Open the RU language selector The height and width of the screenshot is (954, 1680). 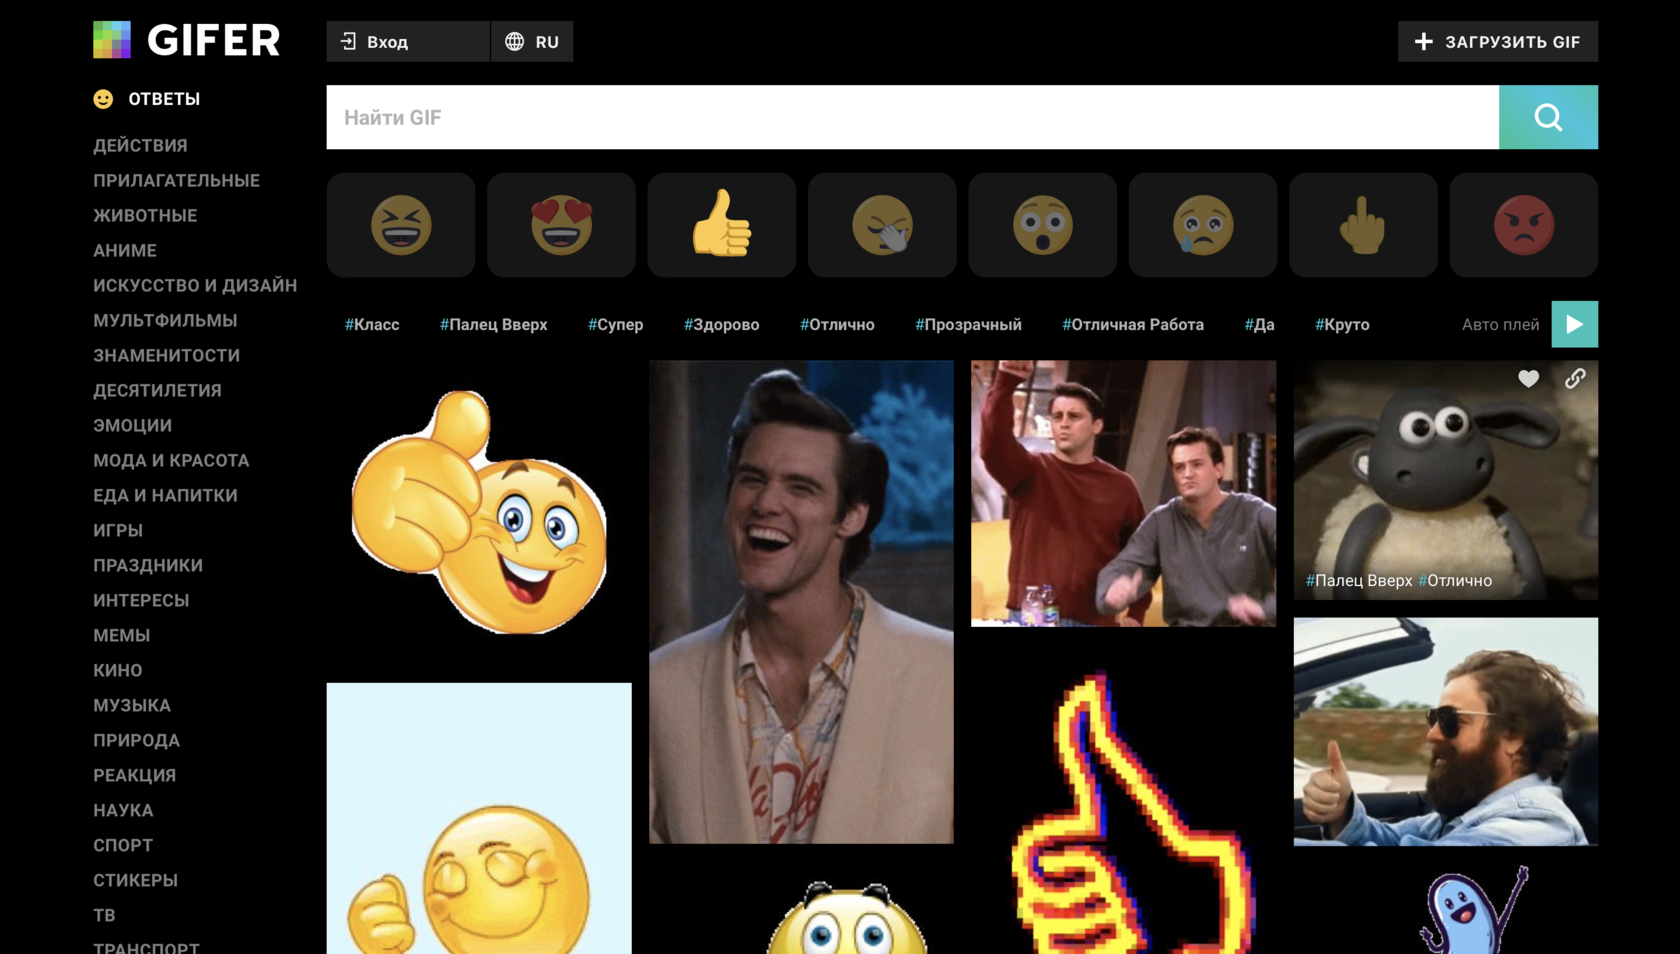[532, 41]
